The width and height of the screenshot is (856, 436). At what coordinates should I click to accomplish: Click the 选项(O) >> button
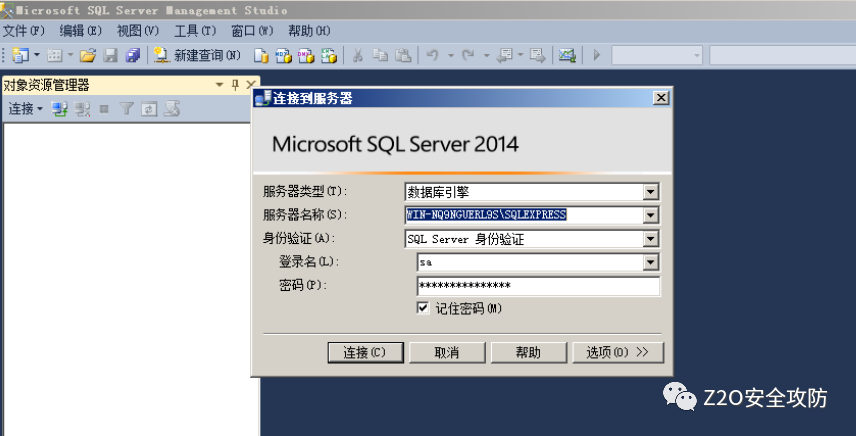[617, 353]
